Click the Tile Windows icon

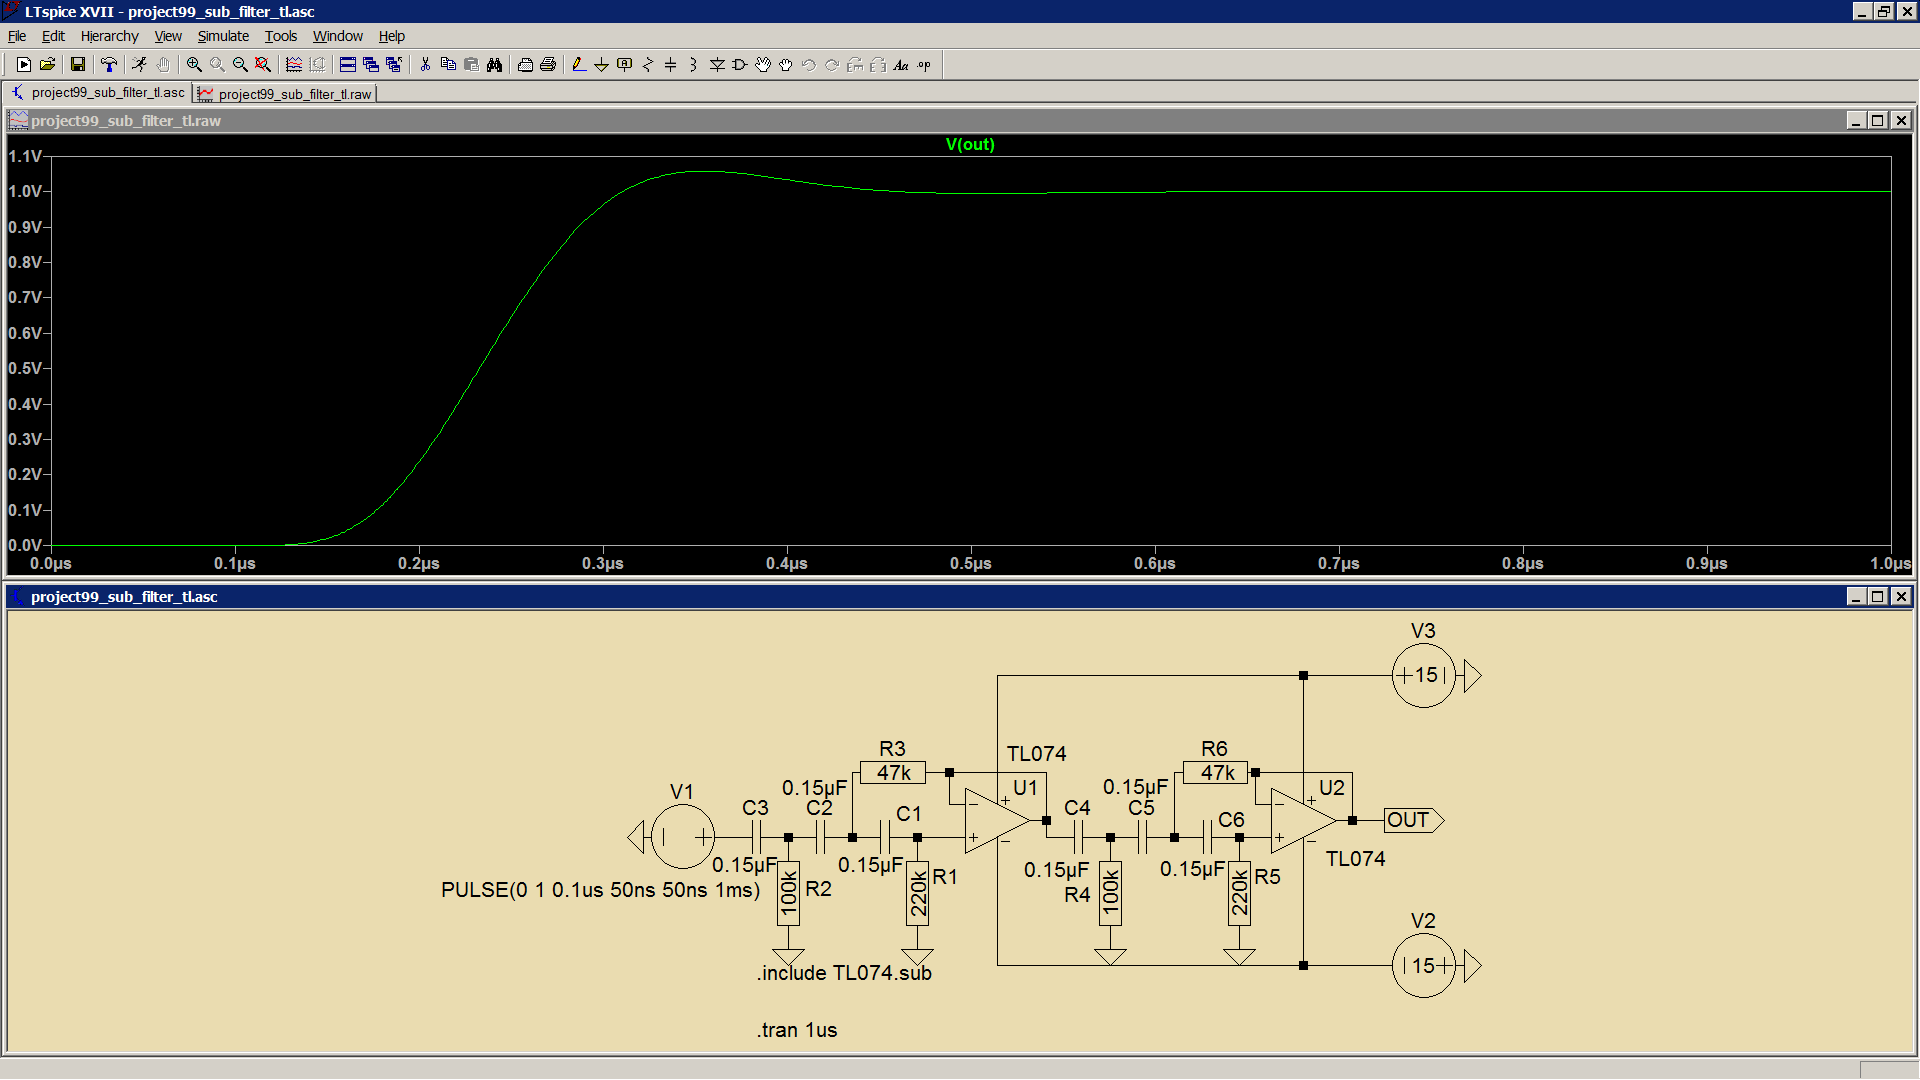click(x=348, y=65)
